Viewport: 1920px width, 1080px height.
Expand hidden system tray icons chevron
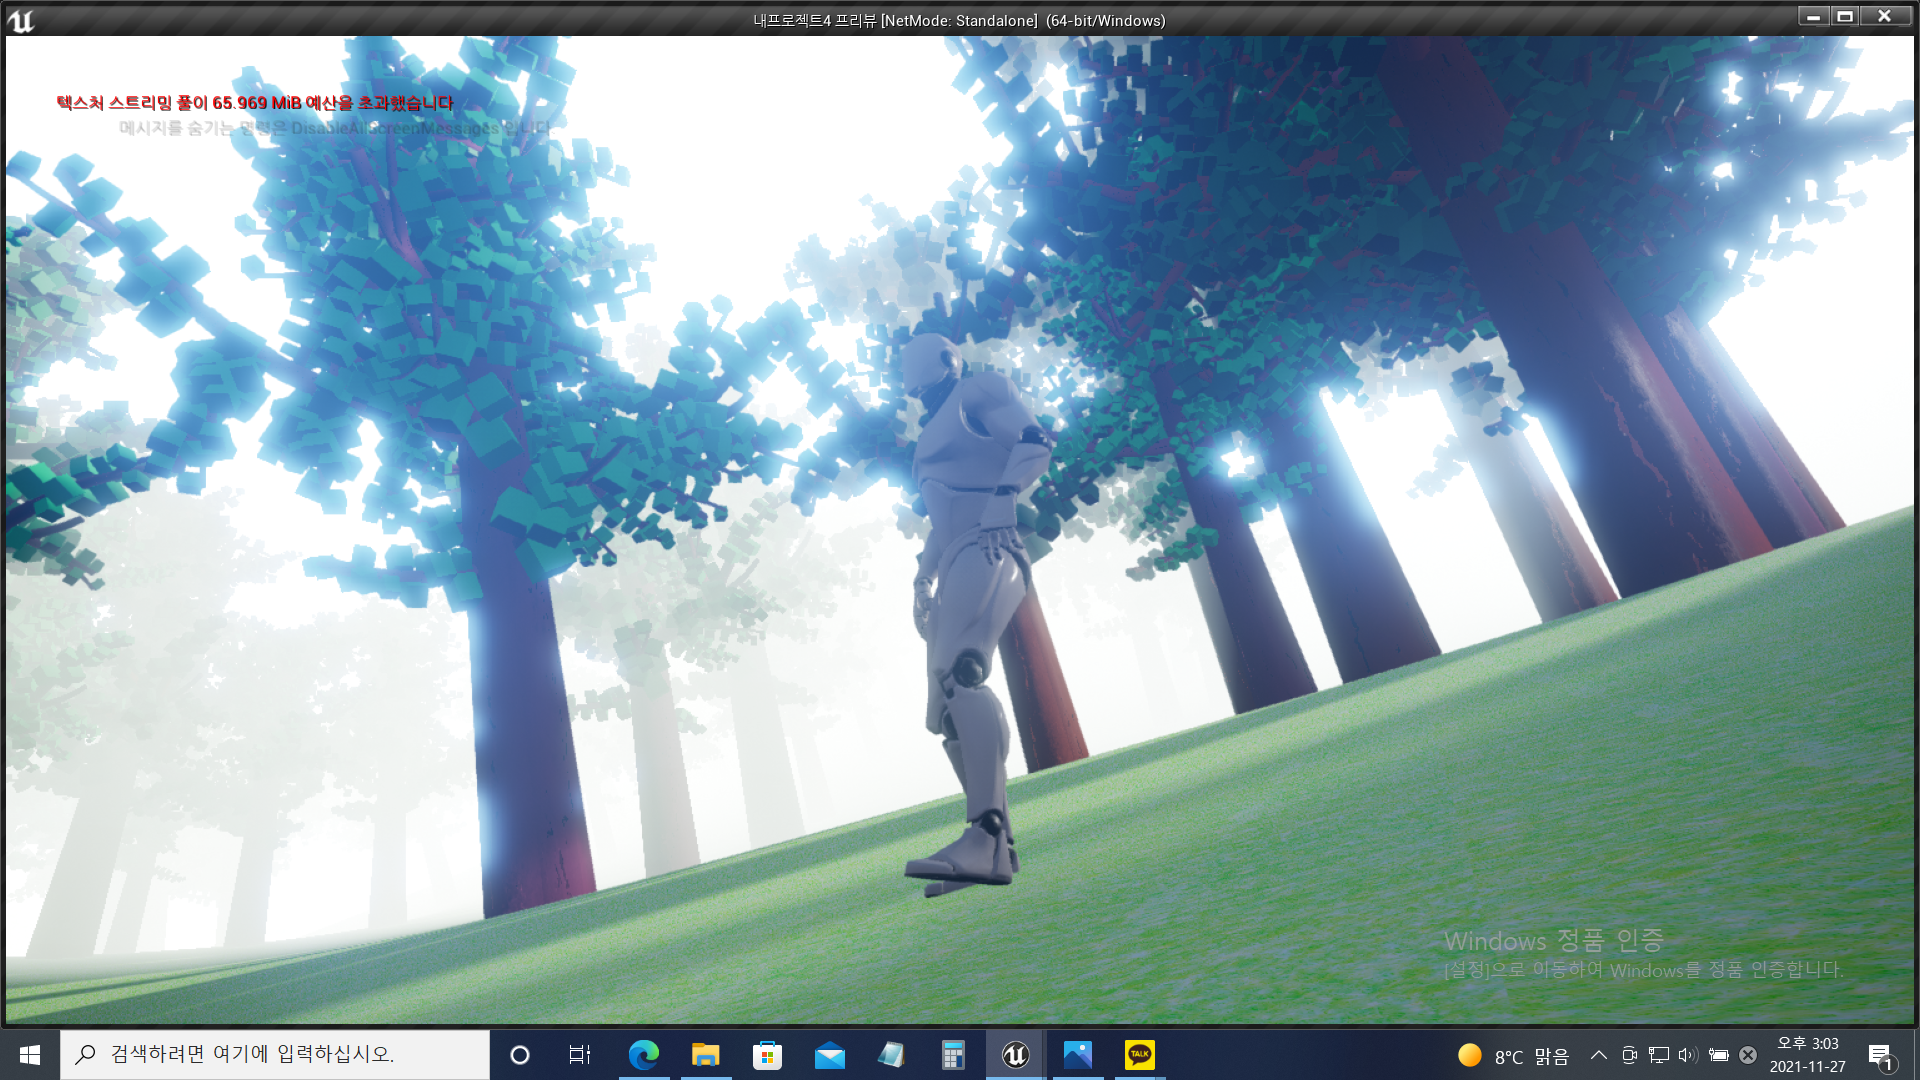[1598, 1055]
